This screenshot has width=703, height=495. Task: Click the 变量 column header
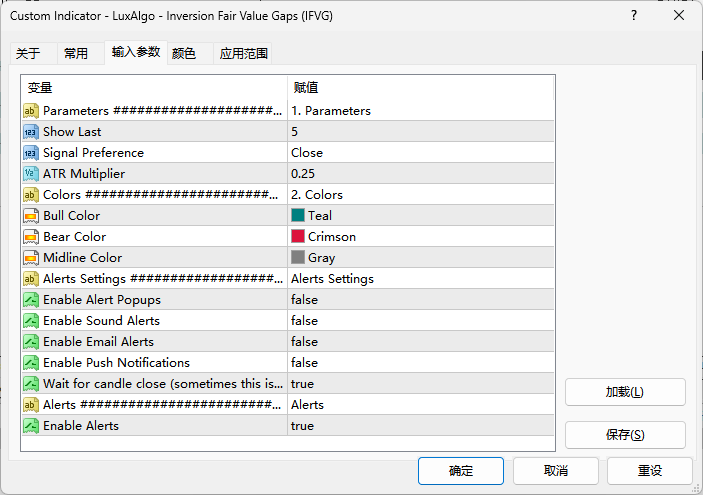click(154, 88)
